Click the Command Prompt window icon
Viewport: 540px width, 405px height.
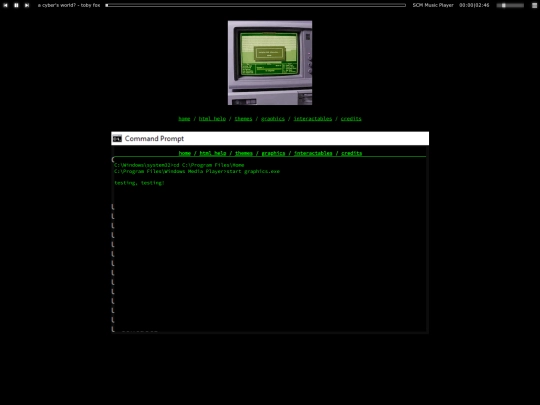(x=117, y=138)
